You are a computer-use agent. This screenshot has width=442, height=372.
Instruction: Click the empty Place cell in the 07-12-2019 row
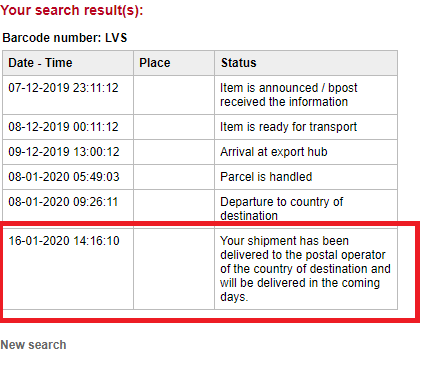point(174,95)
